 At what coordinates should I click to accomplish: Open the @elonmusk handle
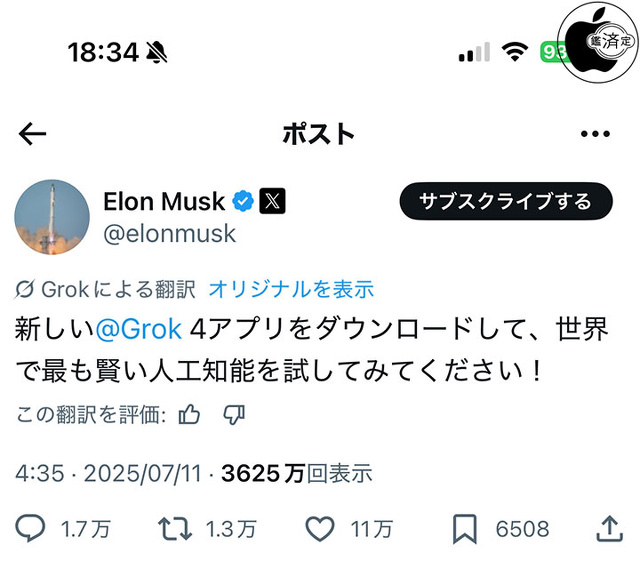pyautogui.click(x=170, y=234)
